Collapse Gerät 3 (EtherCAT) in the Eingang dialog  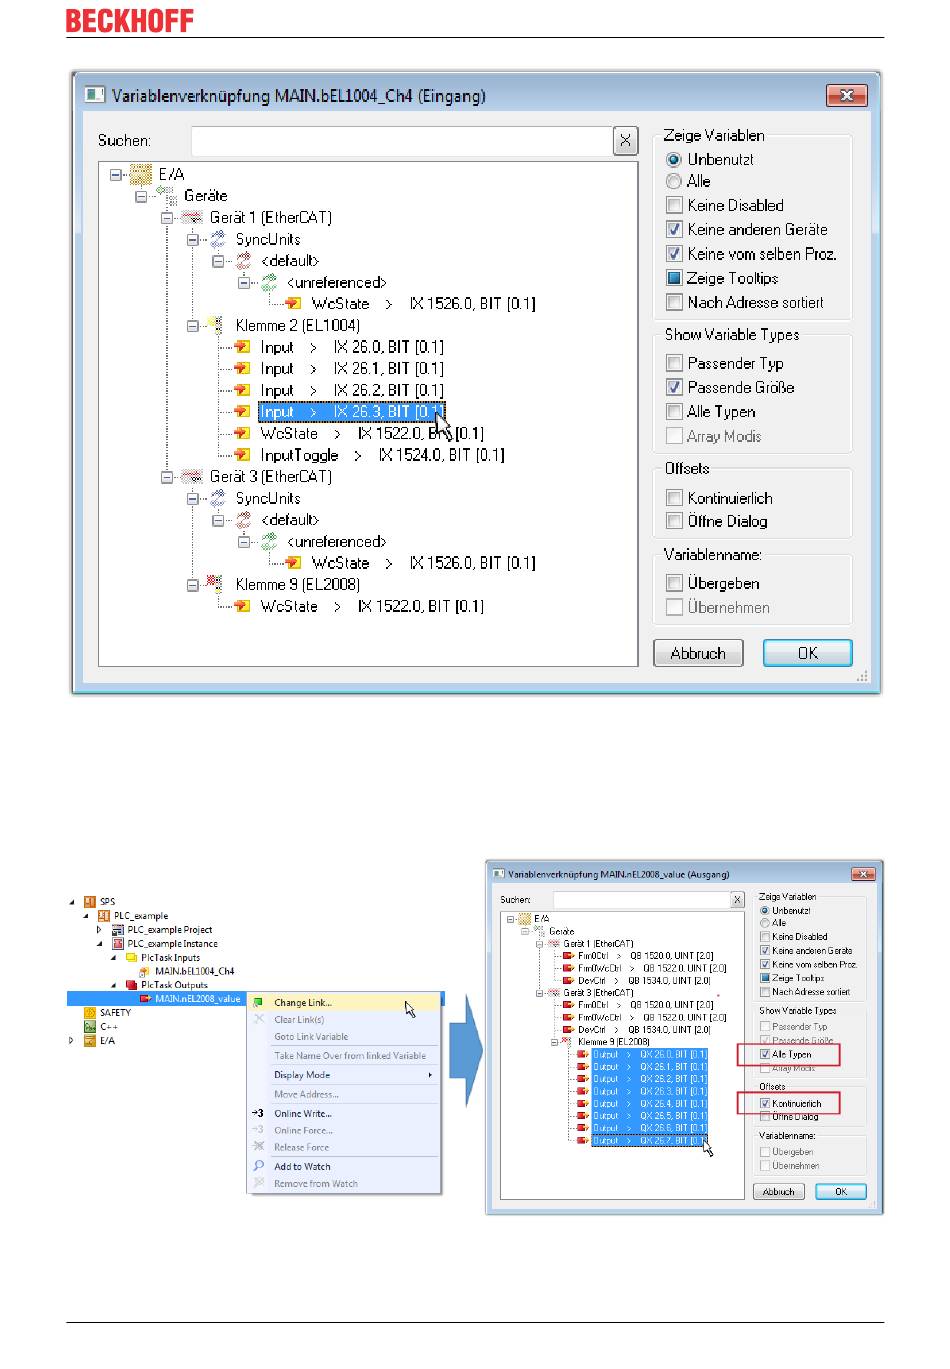coord(167,477)
